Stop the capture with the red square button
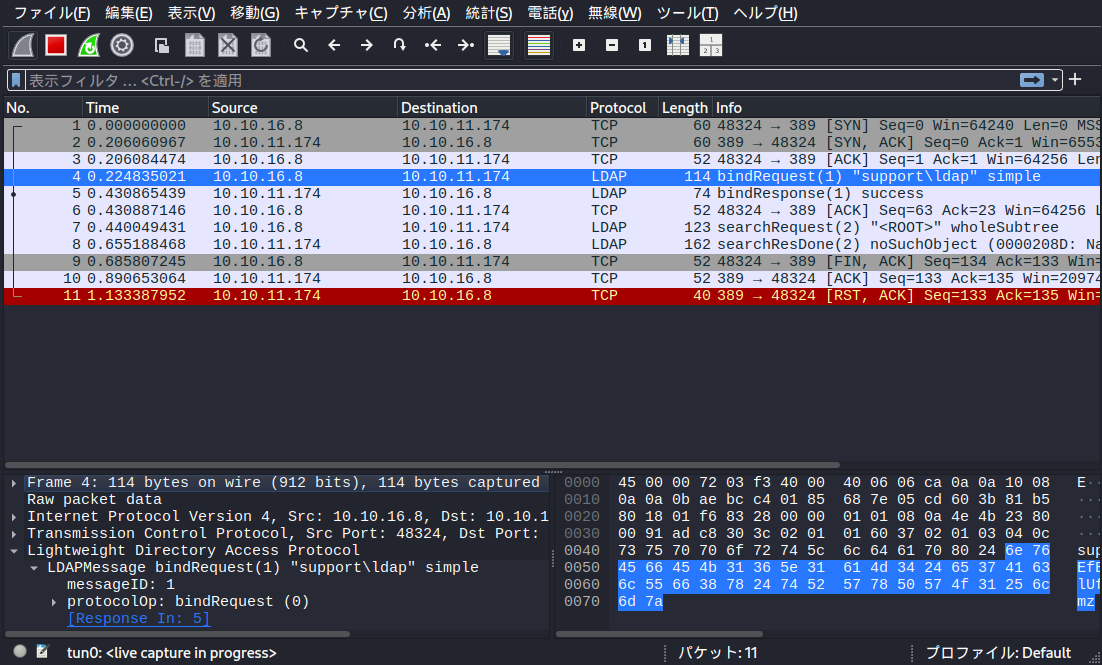Image resolution: width=1102 pixels, height=665 pixels. [56, 45]
